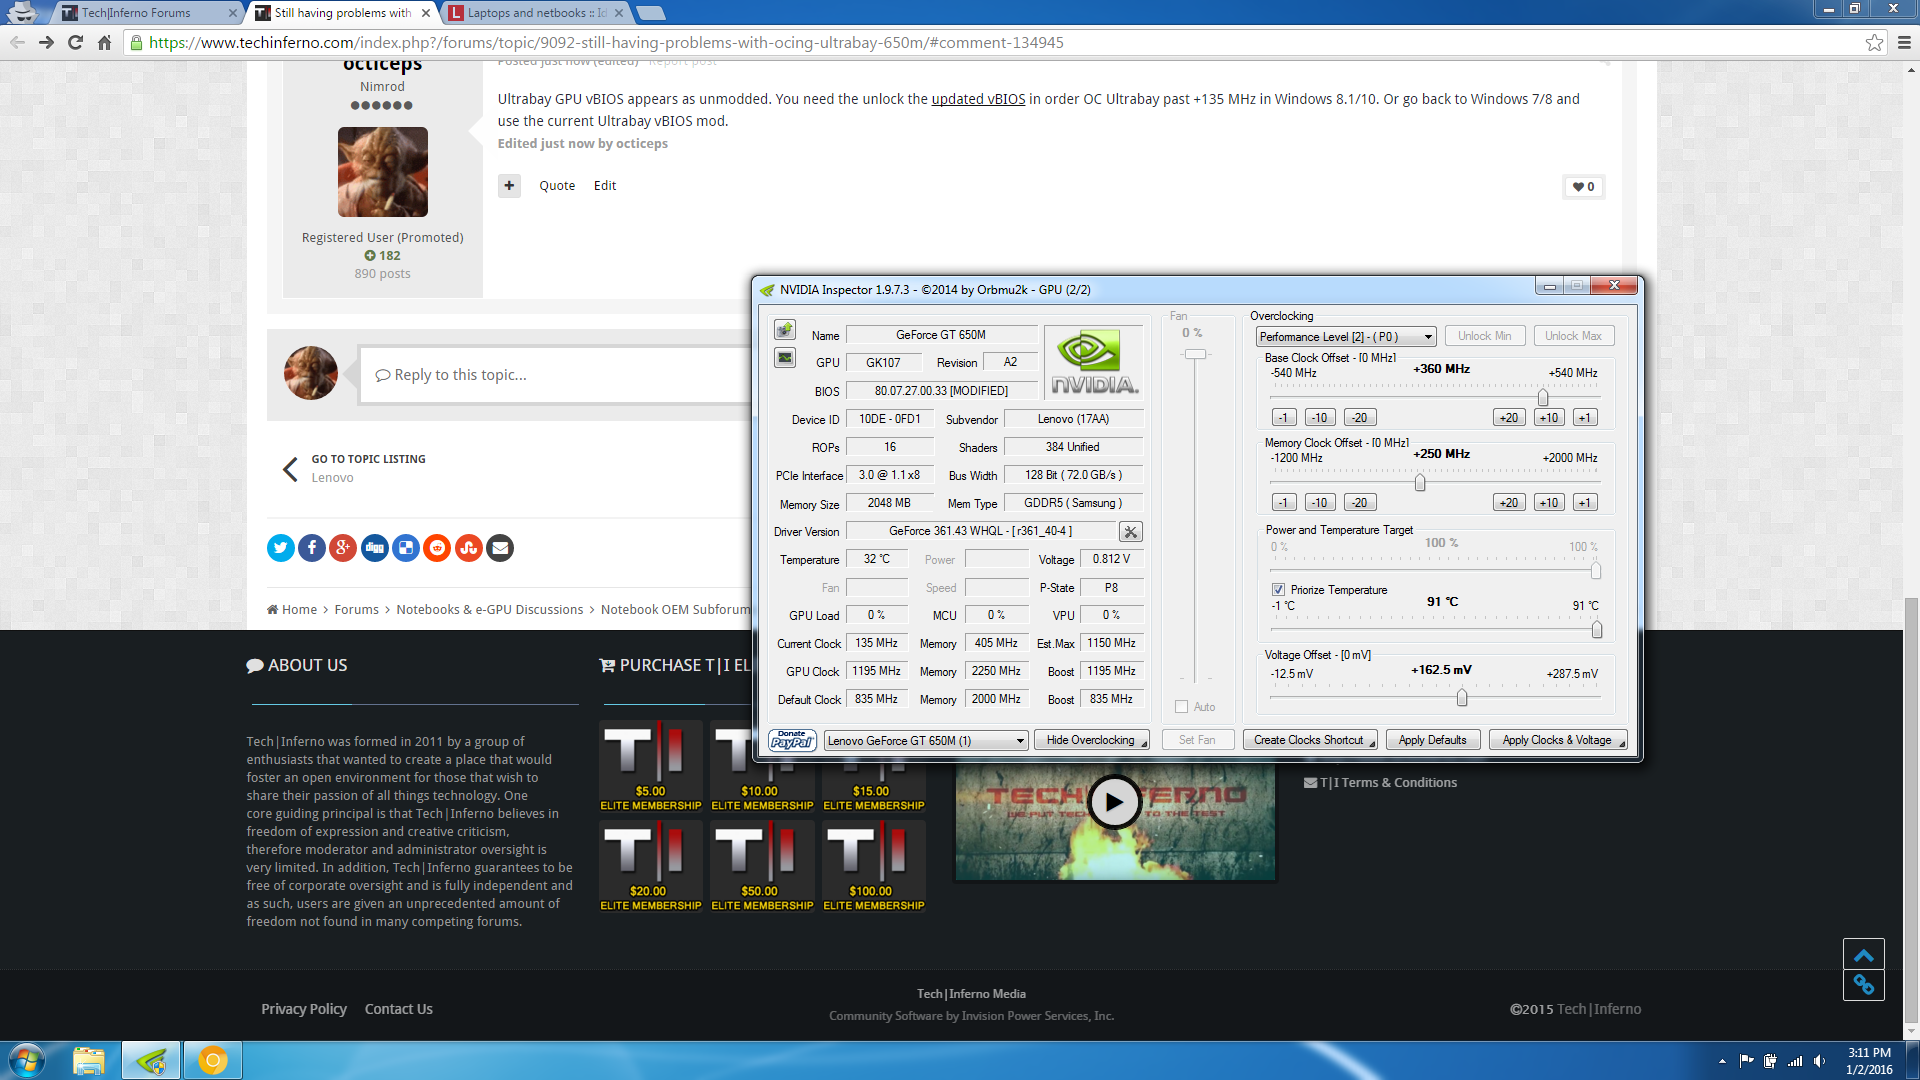Click base clock offset -10 button

pos(1320,418)
